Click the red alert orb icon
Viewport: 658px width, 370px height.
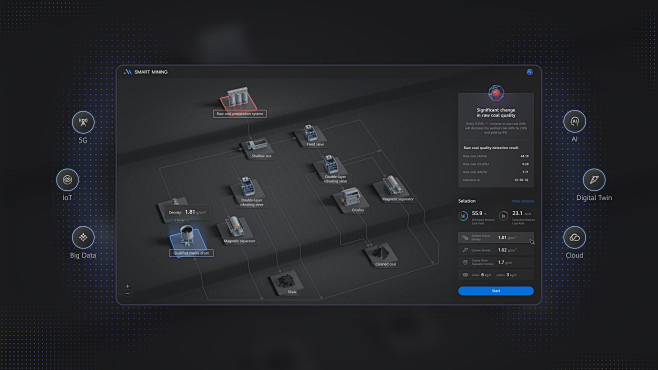click(496, 93)
